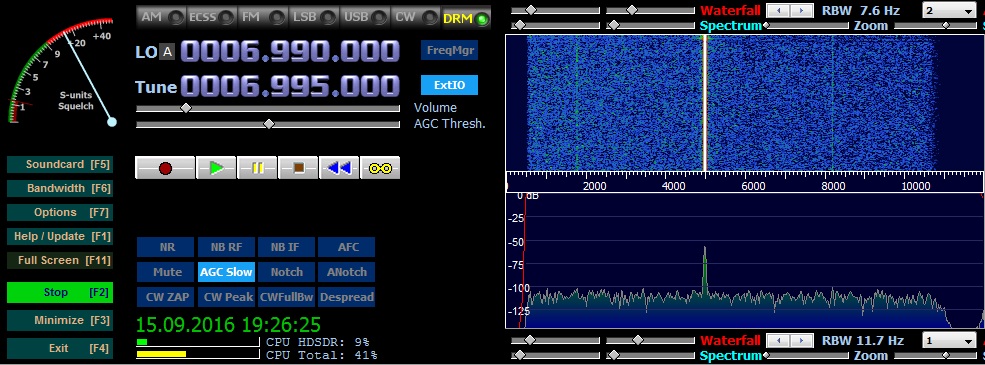Switch to USB mode
The height and width of the screenshot is (365, 985).
coord(365,18)
